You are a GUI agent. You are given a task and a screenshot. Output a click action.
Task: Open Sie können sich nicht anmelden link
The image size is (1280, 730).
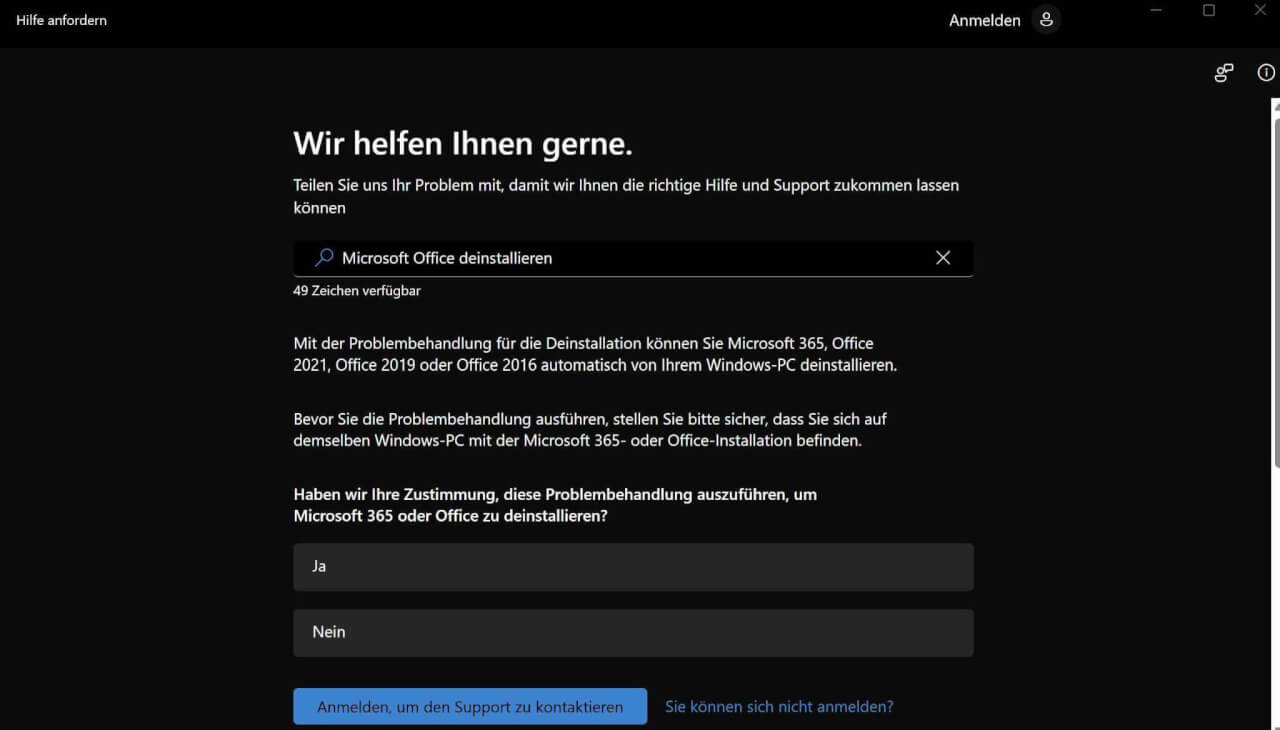click(779, 706)
